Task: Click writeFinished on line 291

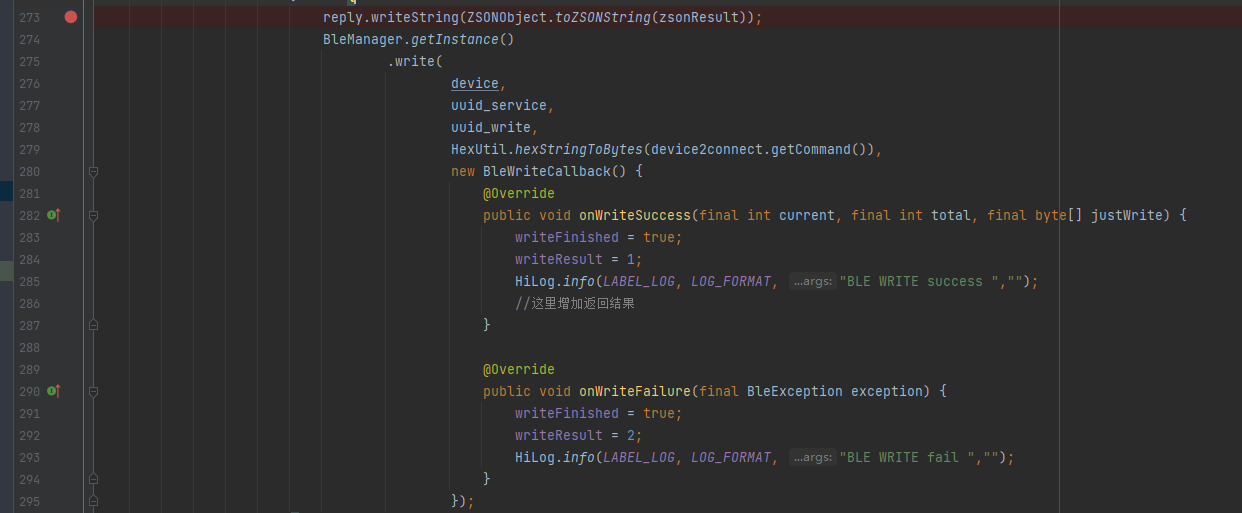Action: click(567, 413)
